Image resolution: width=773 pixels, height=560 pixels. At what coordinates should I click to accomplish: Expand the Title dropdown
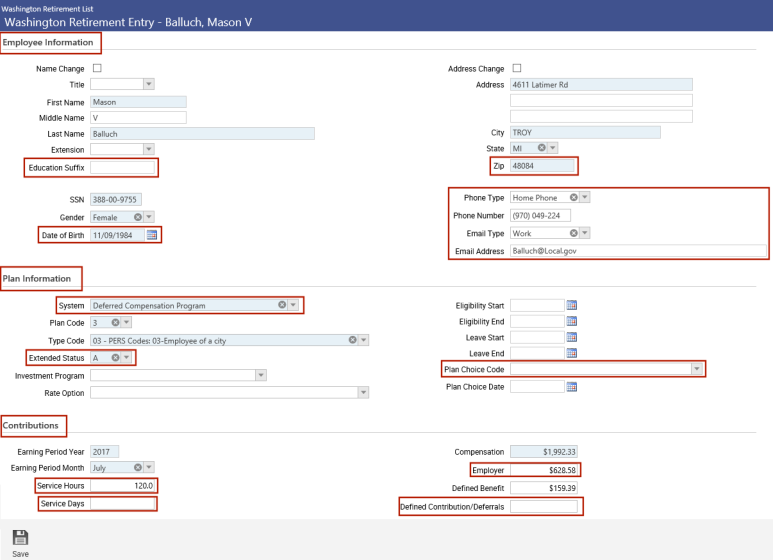click(148, 85)
